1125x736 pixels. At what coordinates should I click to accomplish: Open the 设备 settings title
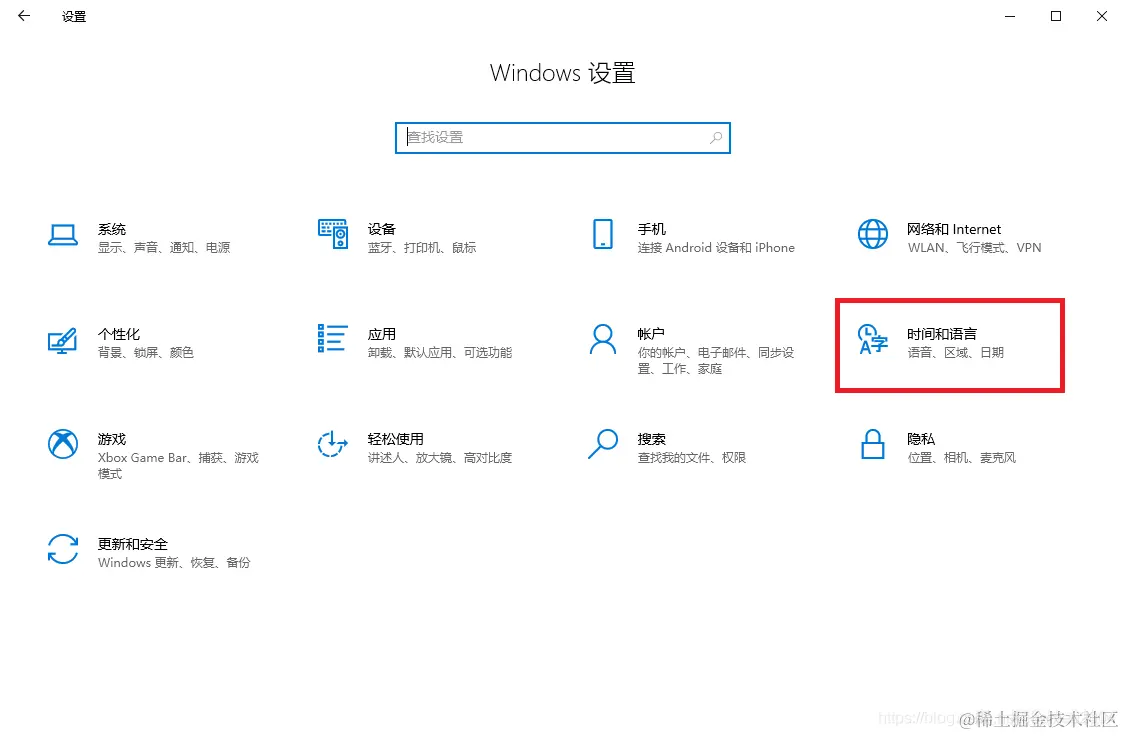[x=382, y=229]
